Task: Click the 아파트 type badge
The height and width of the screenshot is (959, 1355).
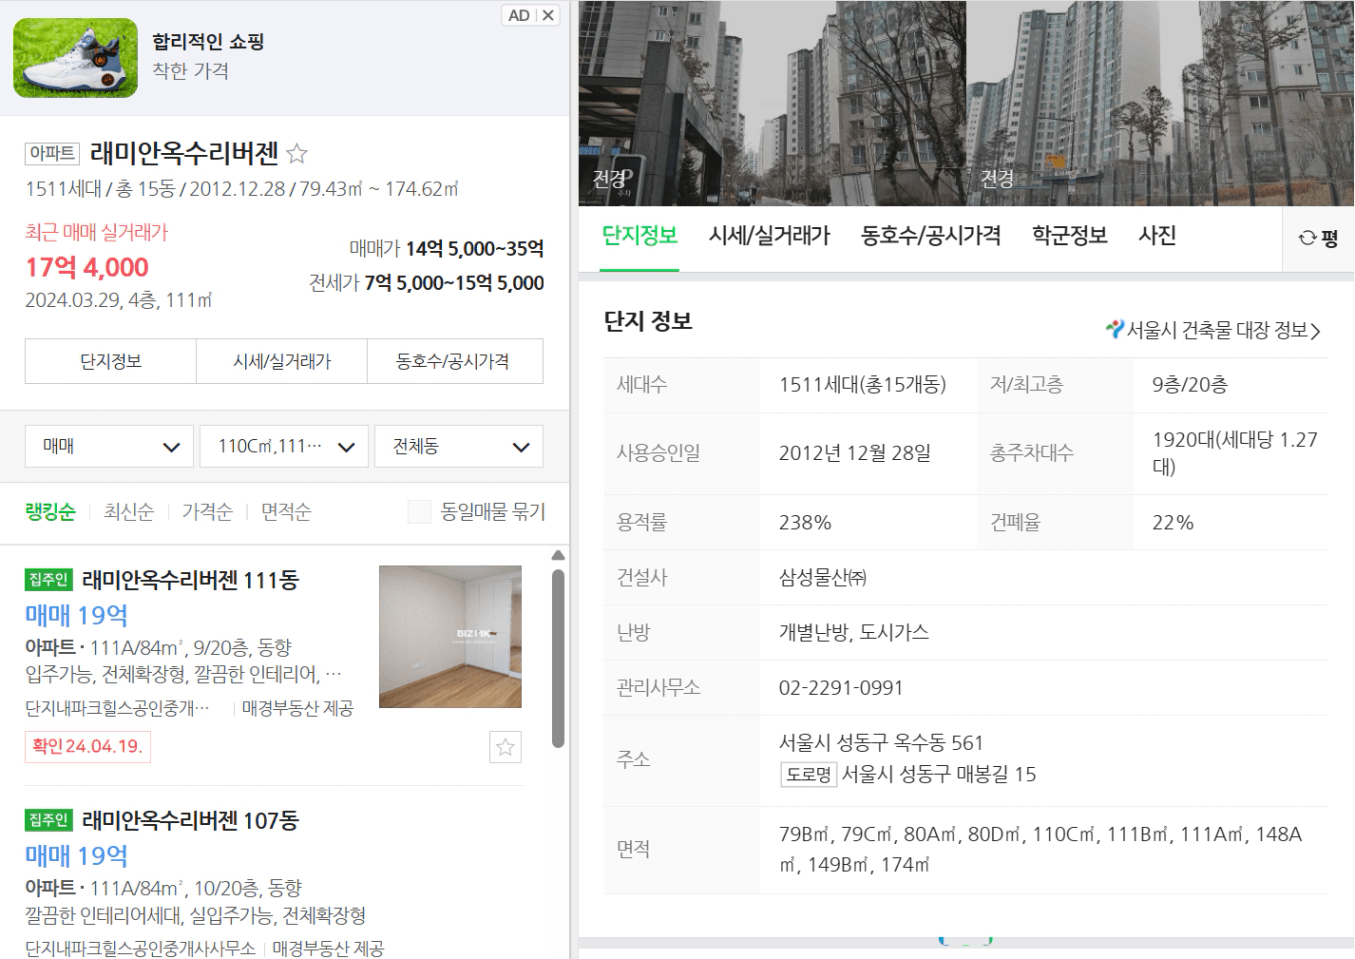Action: click(52, 153)
